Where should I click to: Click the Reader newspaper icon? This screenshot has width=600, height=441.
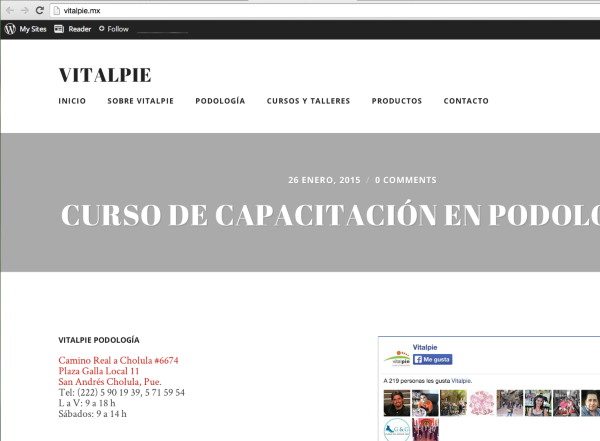pyautogui.click(x=59, y=29)
